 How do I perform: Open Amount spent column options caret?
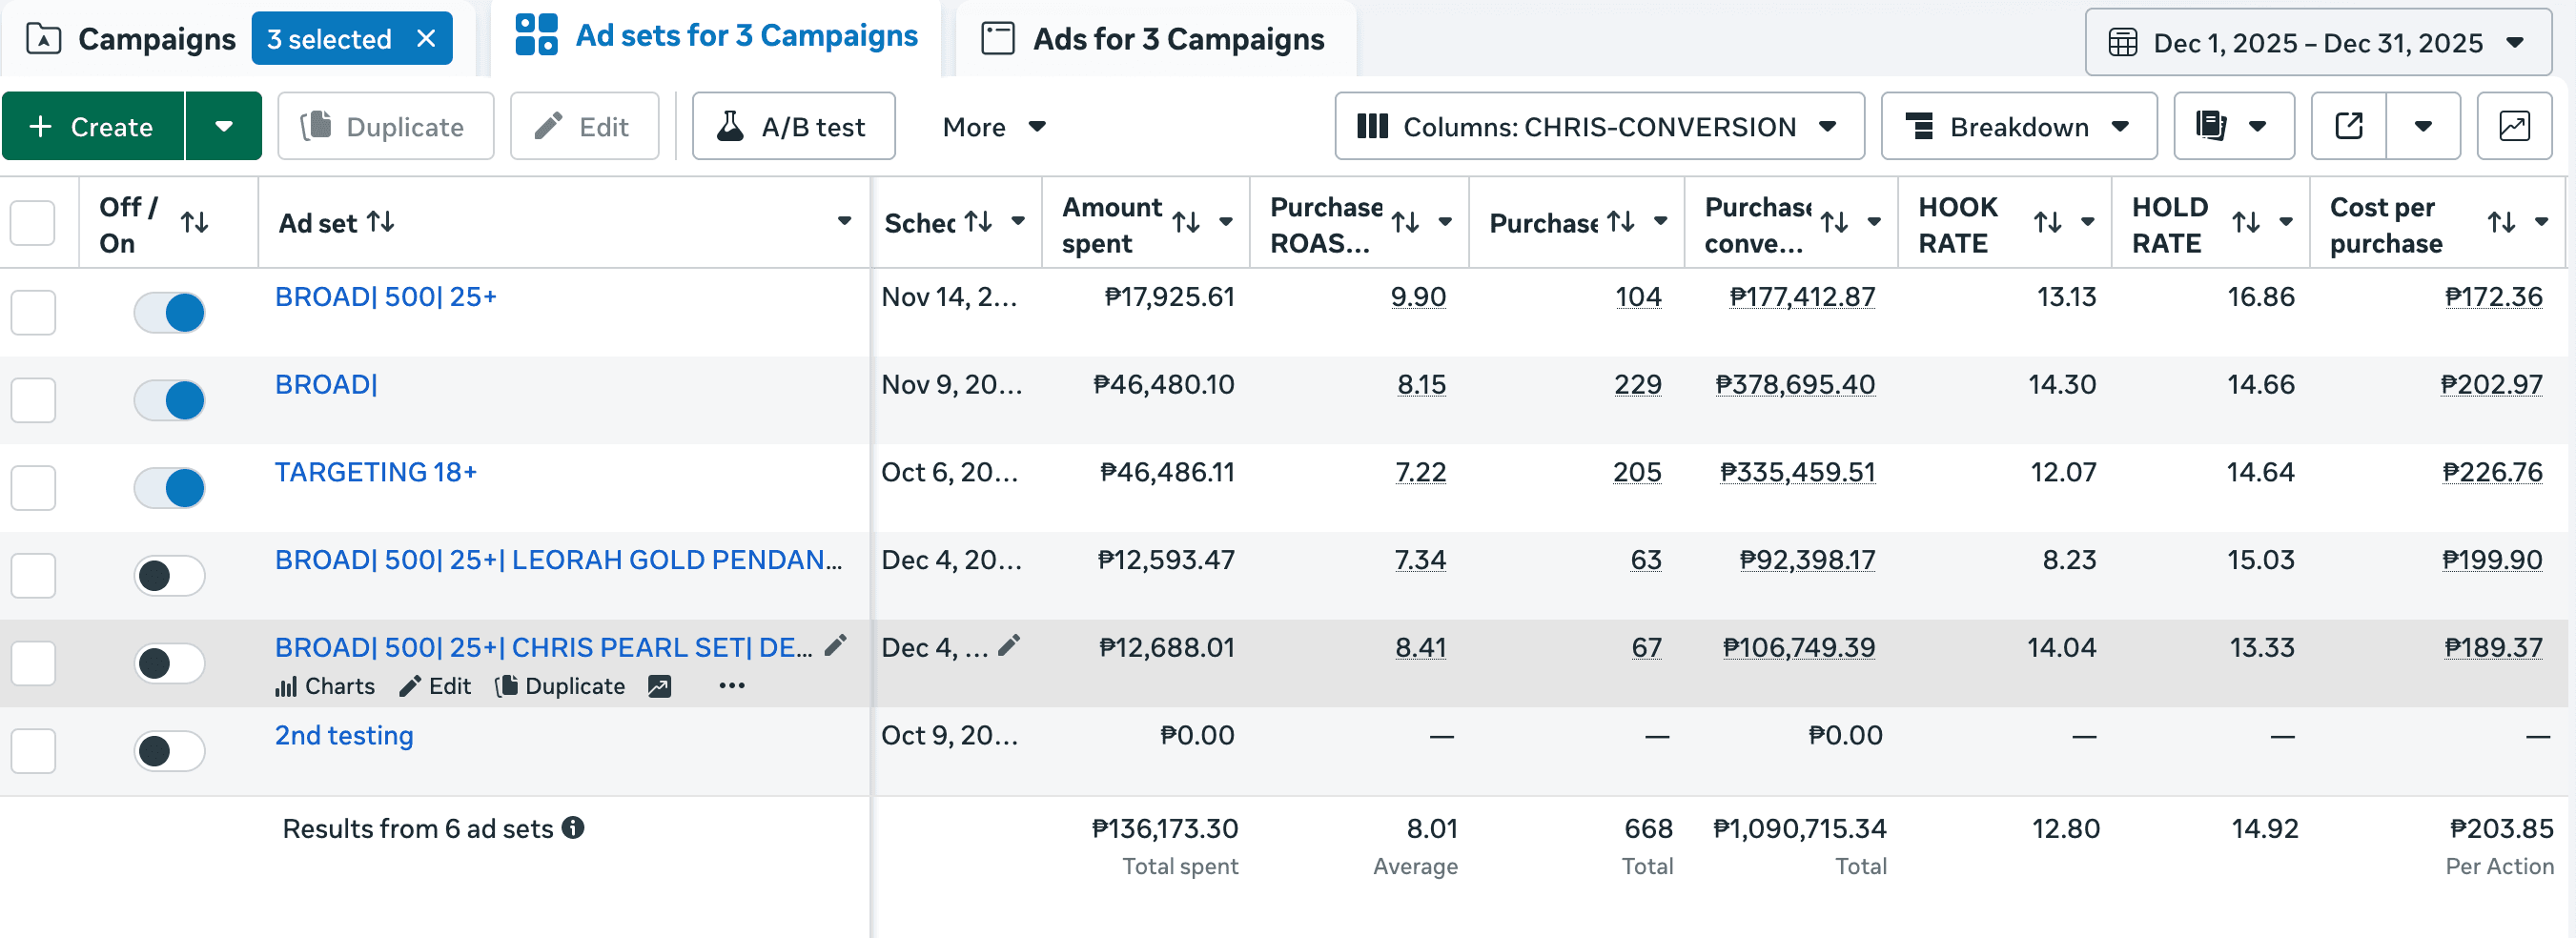(x=1226, y=222)
